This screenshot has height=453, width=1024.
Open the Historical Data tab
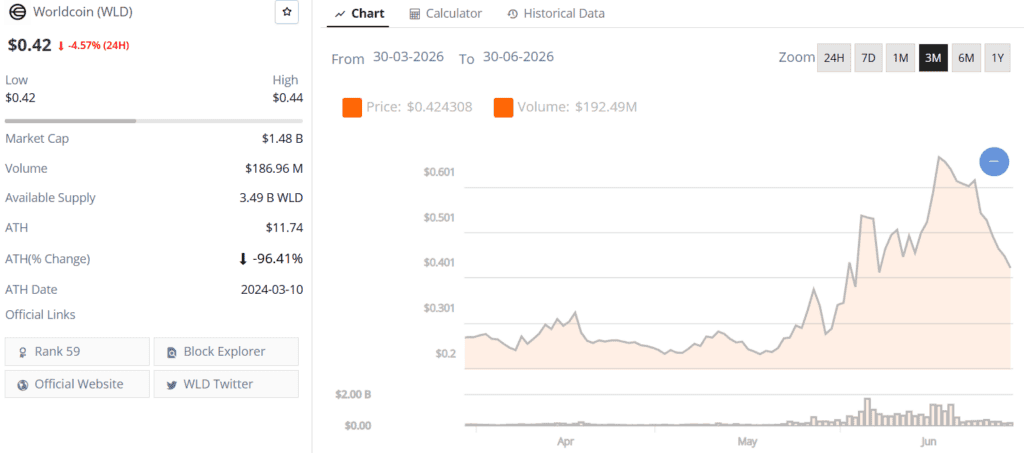point(556,14)
